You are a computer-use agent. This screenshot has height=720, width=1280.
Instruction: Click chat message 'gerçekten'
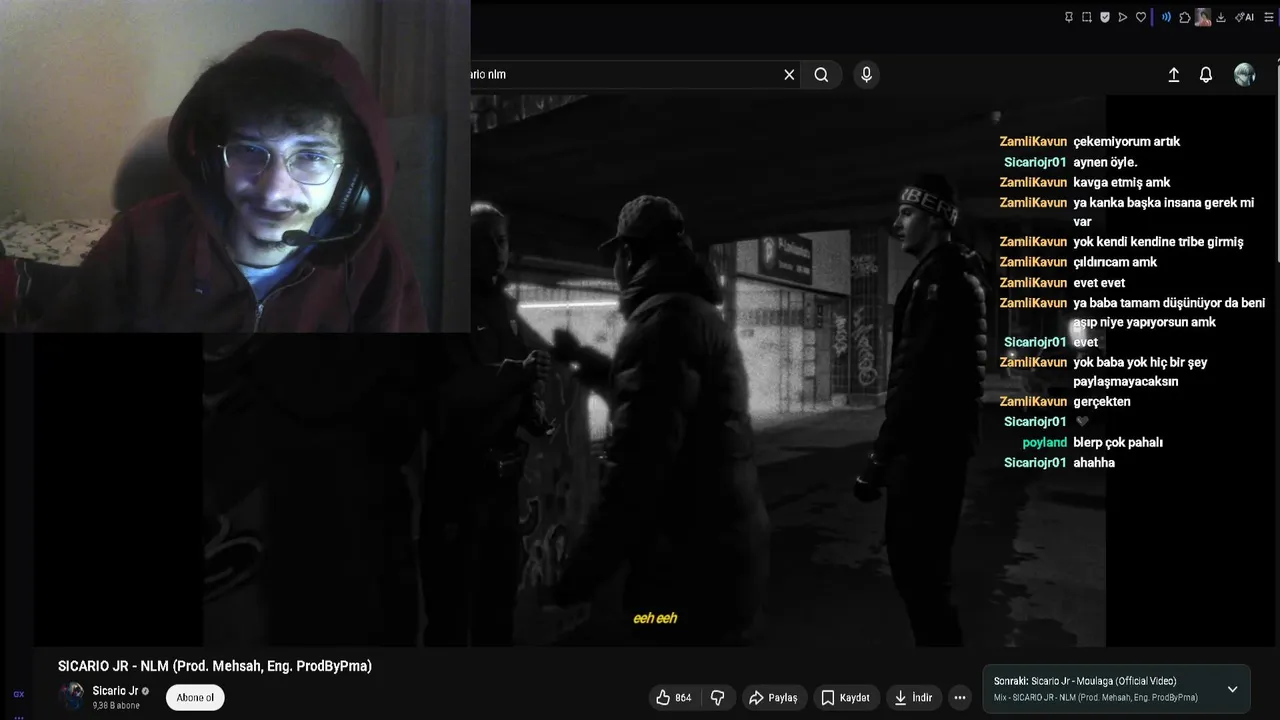point(1102,402)
